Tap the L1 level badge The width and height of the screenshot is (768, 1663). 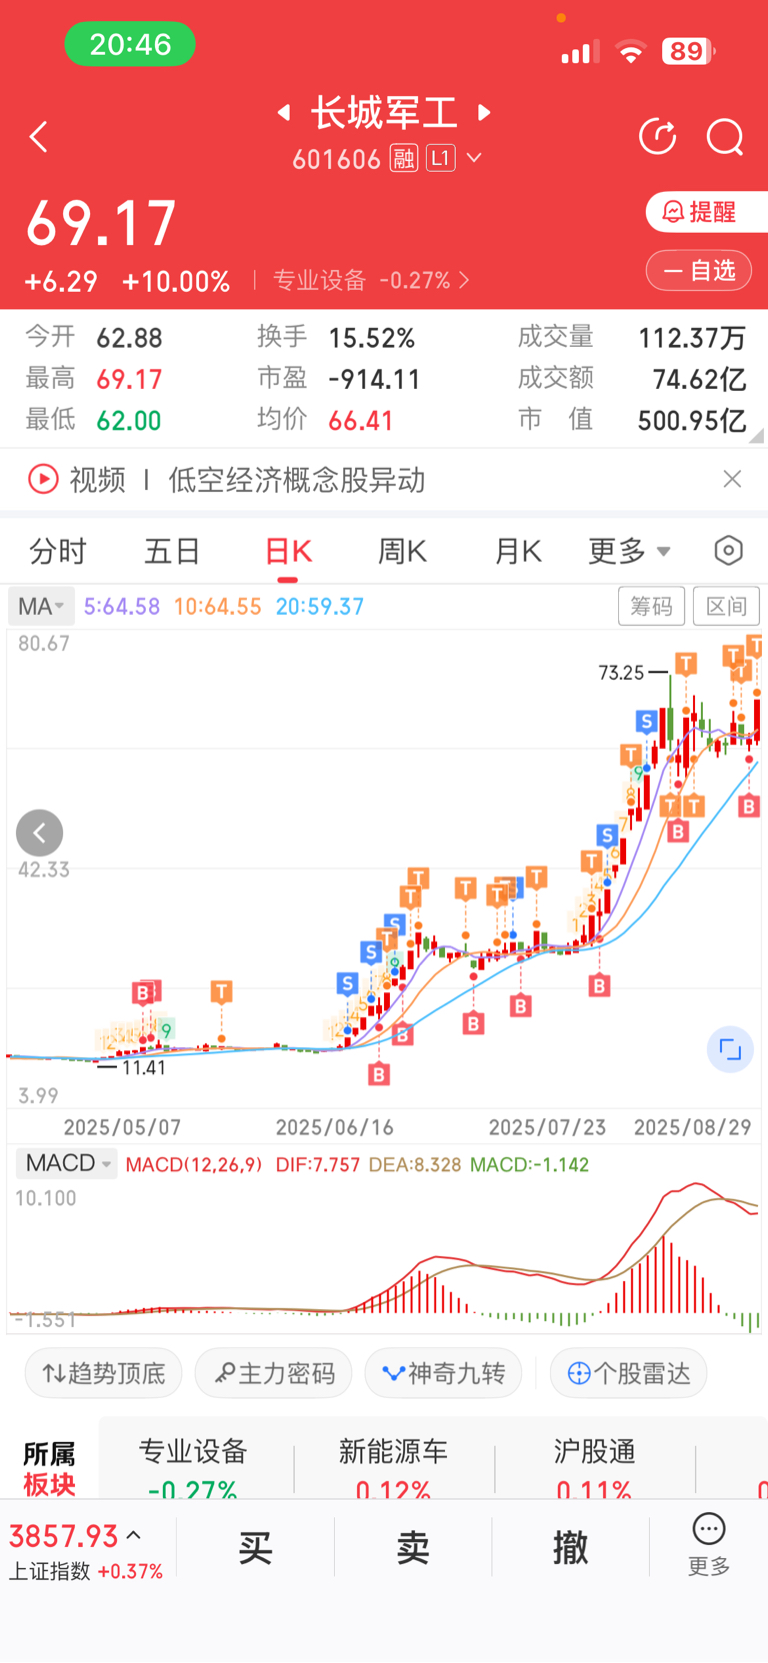(x=441, y=158)
